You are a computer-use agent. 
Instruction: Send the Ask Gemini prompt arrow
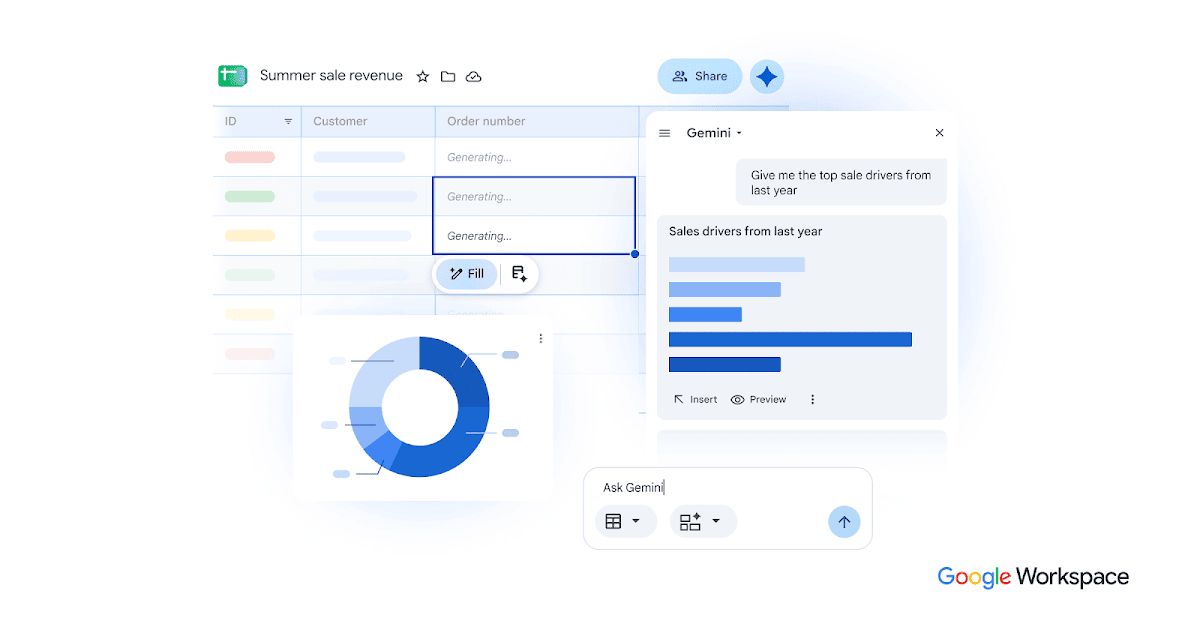point(844,522)
